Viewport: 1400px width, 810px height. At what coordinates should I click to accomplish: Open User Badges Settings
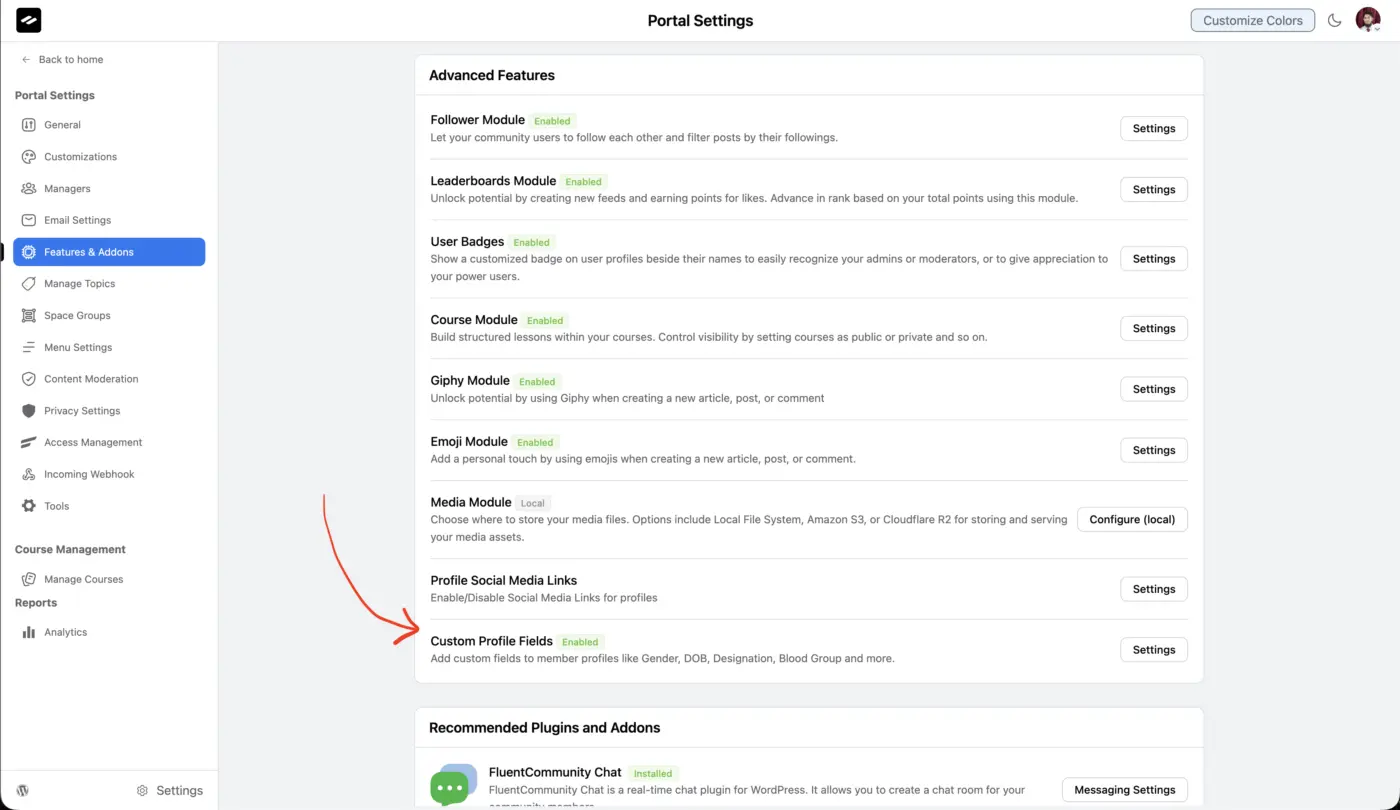(x=1153, y=258)
